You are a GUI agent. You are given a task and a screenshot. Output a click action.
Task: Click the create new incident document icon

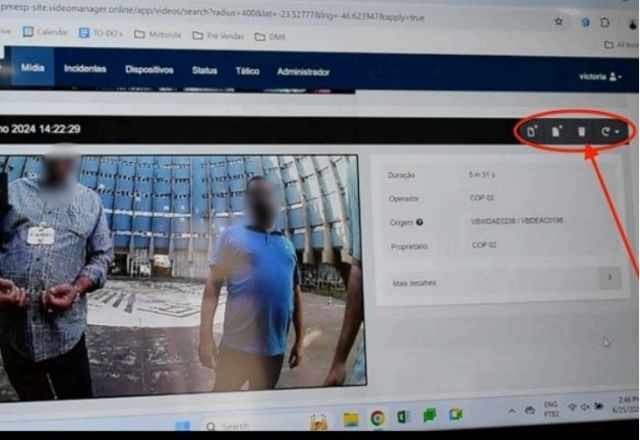coord(532,131)
